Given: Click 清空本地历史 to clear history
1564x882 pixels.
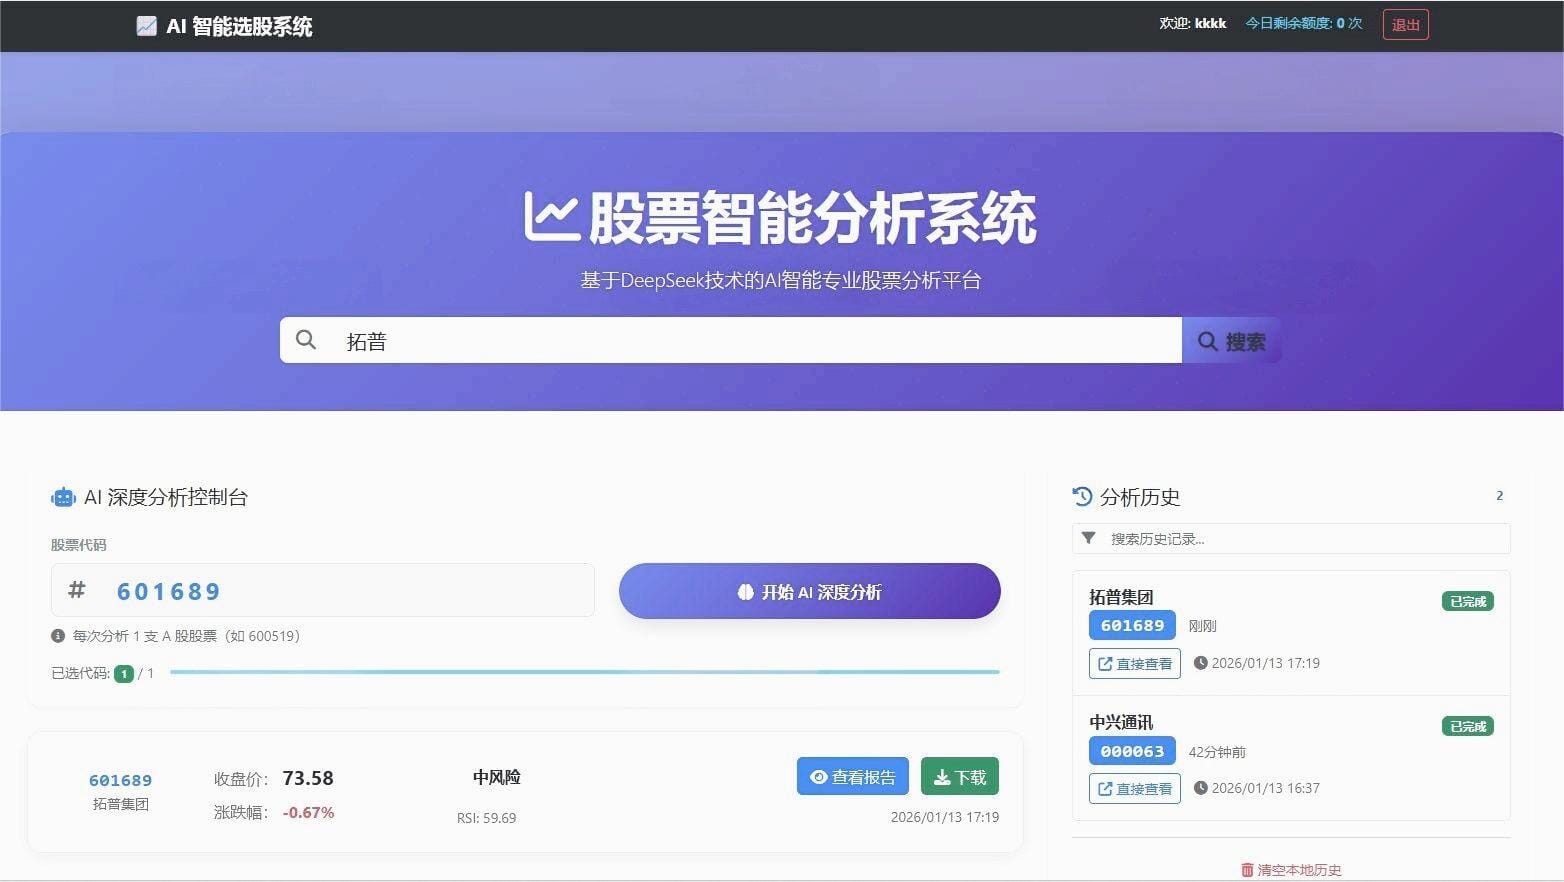Looking at the screenshot, I should 1291,870.
